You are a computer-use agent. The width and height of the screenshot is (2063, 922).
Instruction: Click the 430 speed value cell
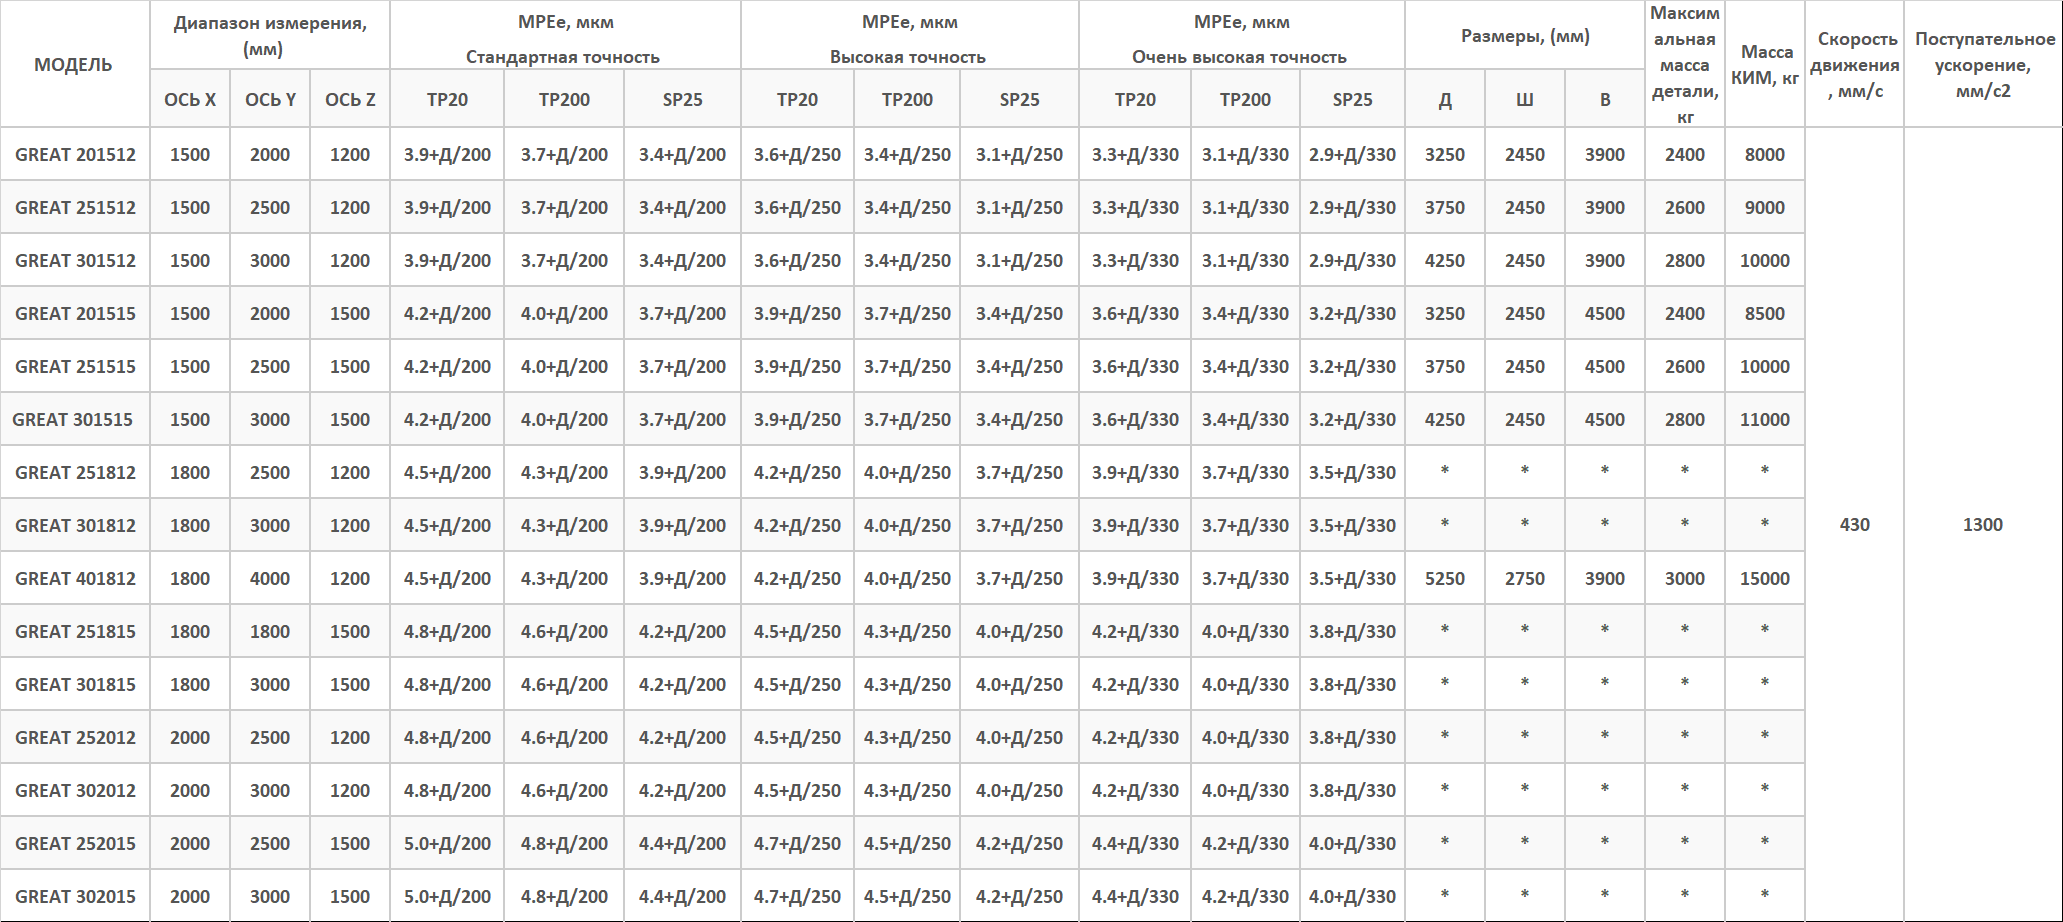coord(1854,525)
